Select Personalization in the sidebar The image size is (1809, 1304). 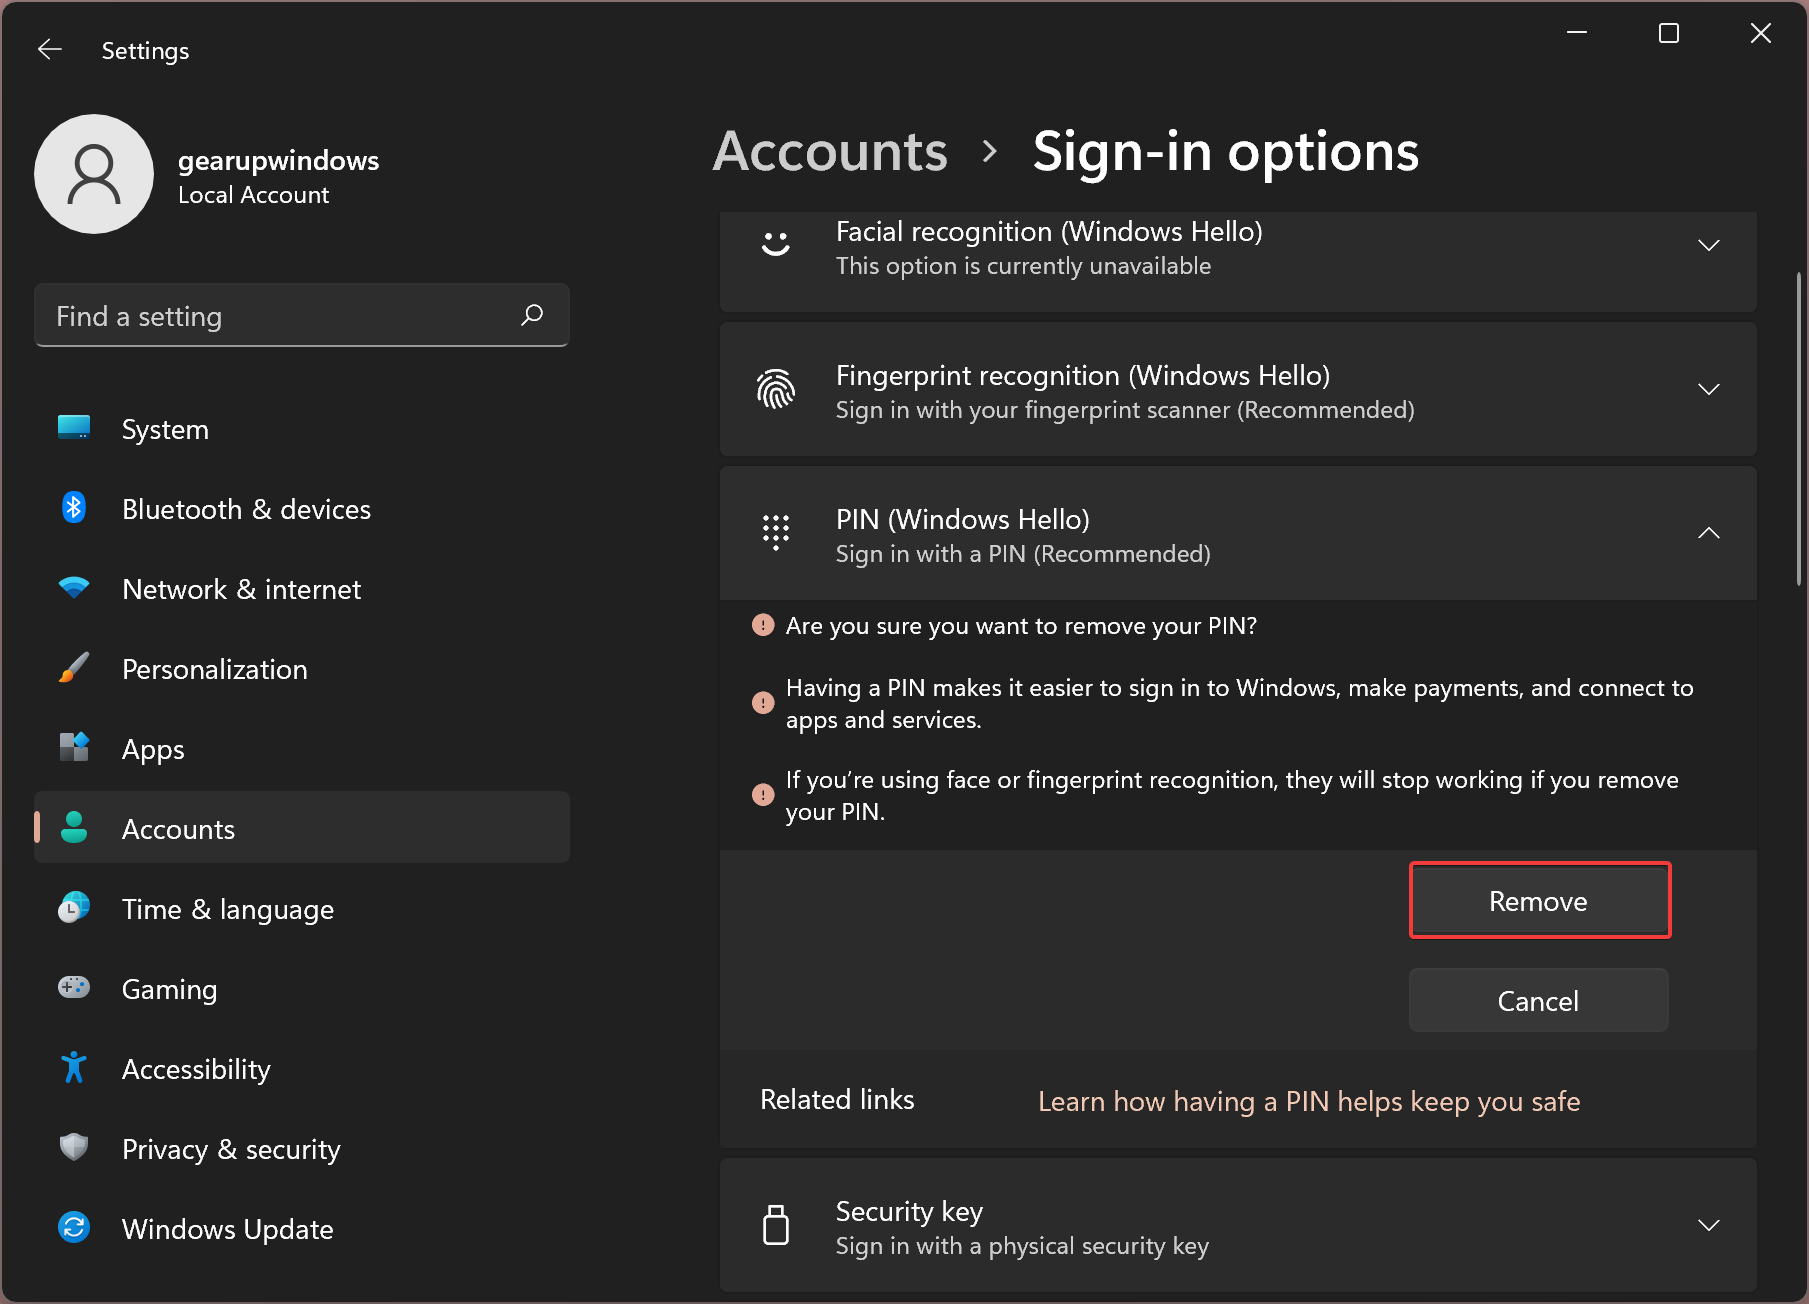click(x=302, y=669)
